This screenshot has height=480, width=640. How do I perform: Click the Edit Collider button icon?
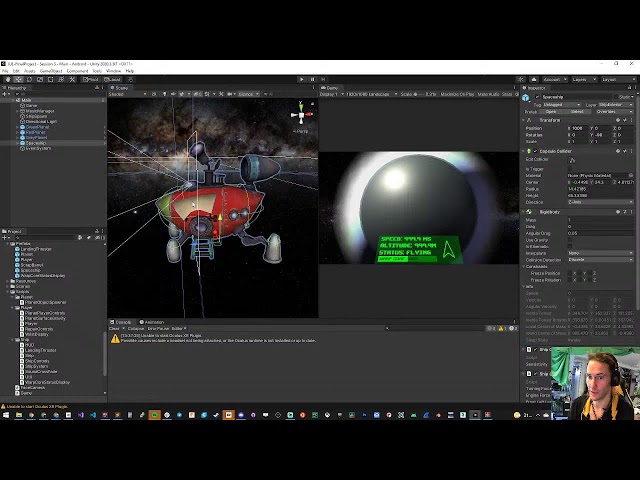pos(572,160)
